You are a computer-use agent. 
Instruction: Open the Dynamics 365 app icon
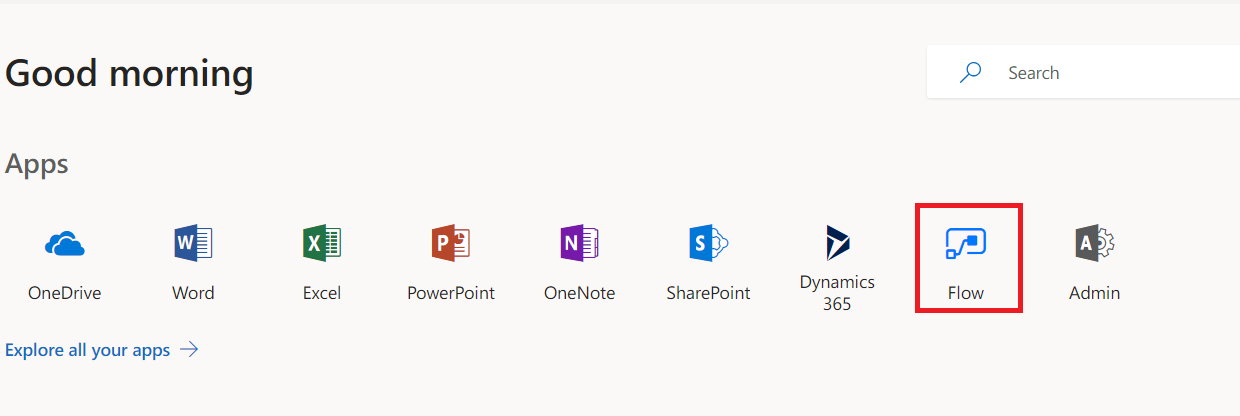[837, 243]
